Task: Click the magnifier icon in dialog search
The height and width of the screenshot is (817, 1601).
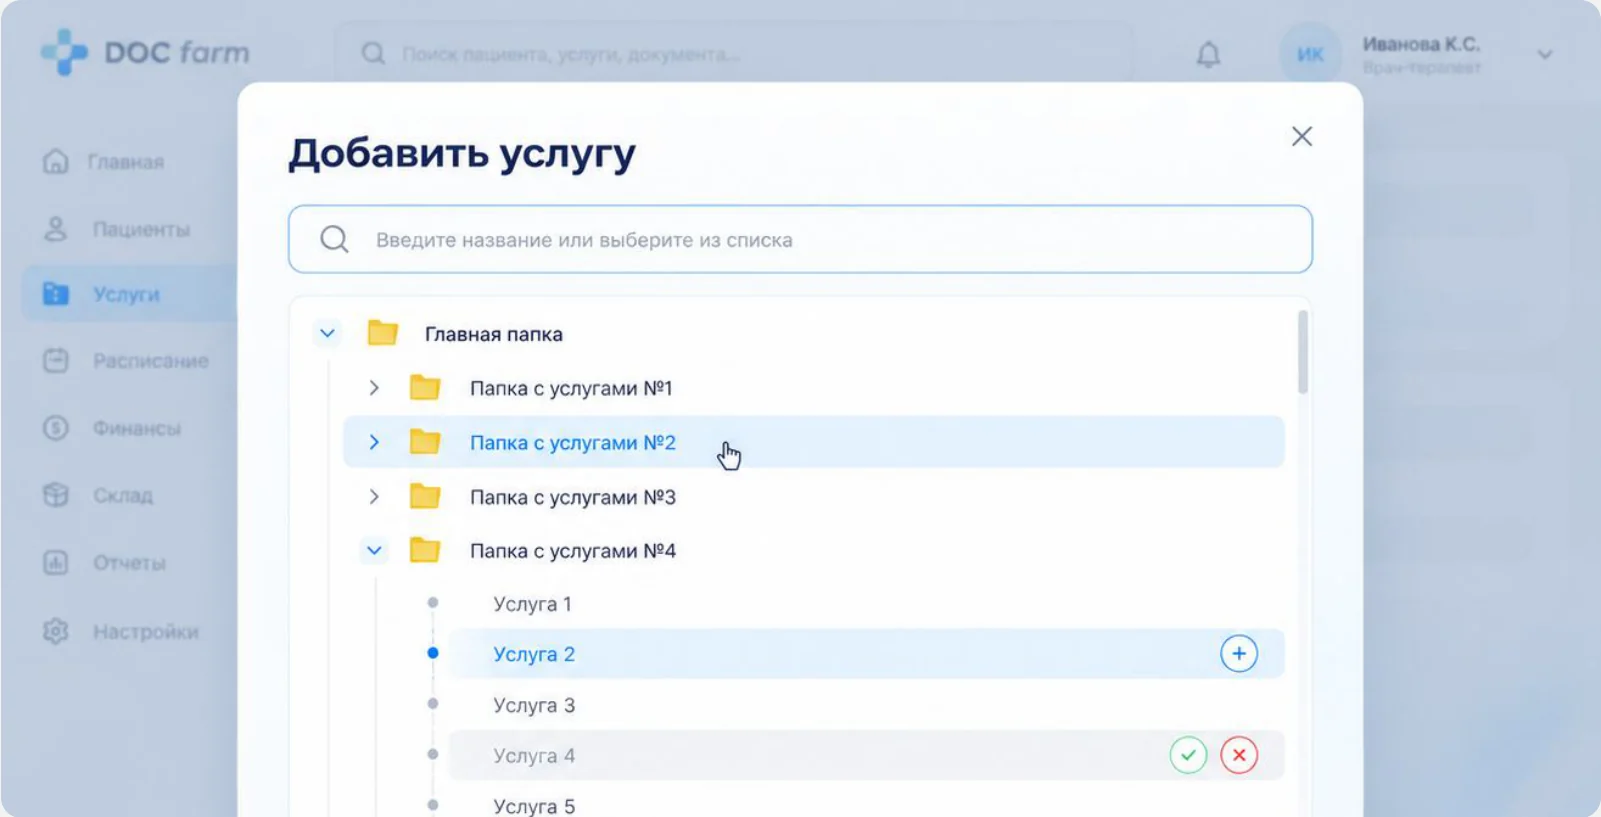Action: pyautogui.click(x=334, y=239)
